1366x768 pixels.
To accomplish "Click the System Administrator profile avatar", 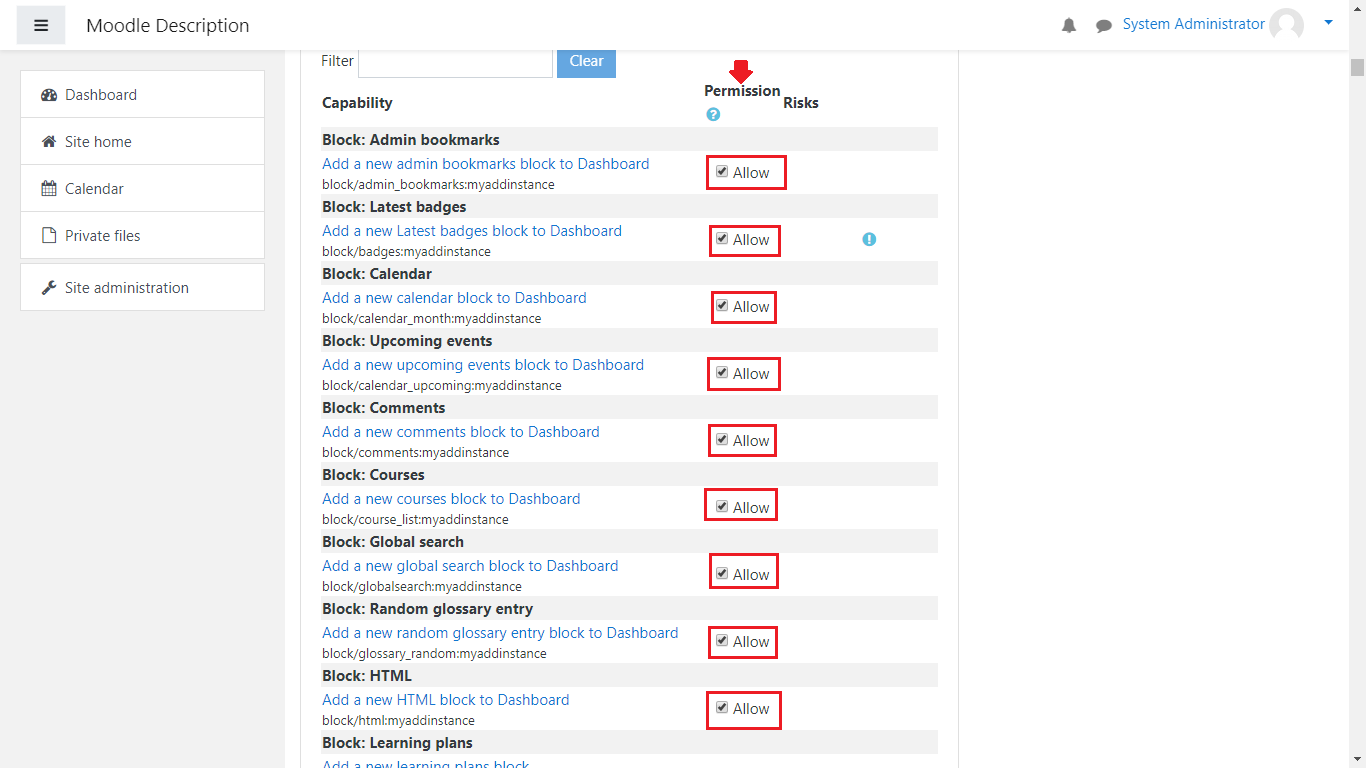I will tap(1286, 25).
